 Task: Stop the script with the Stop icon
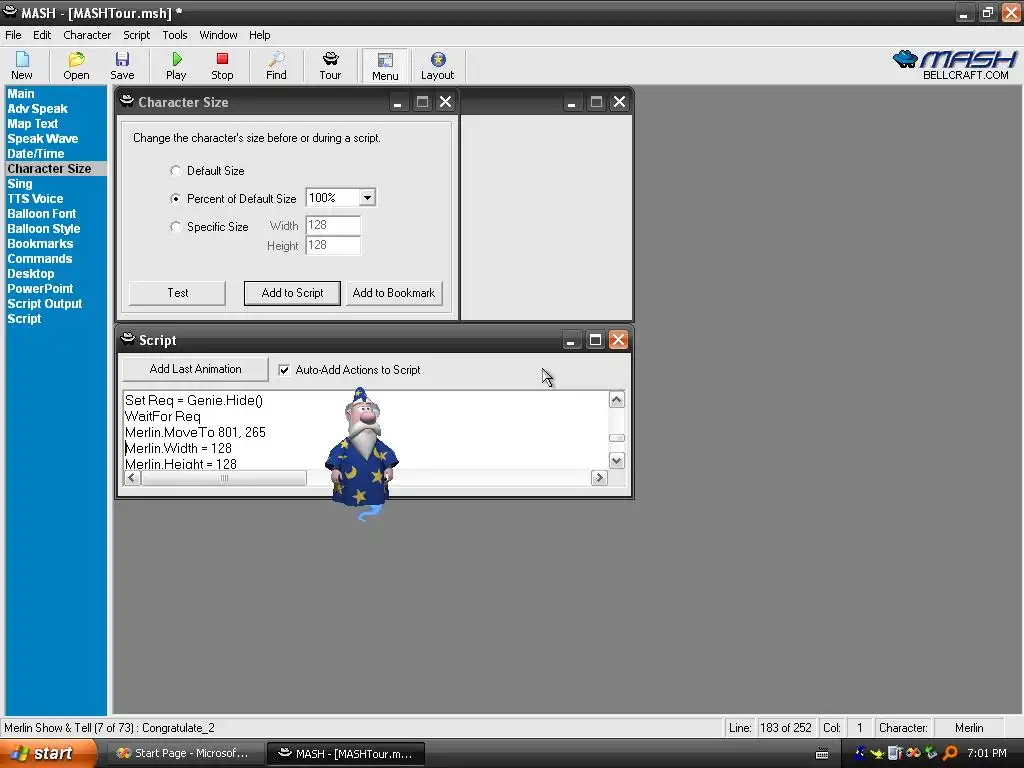(x=222, y=65)
